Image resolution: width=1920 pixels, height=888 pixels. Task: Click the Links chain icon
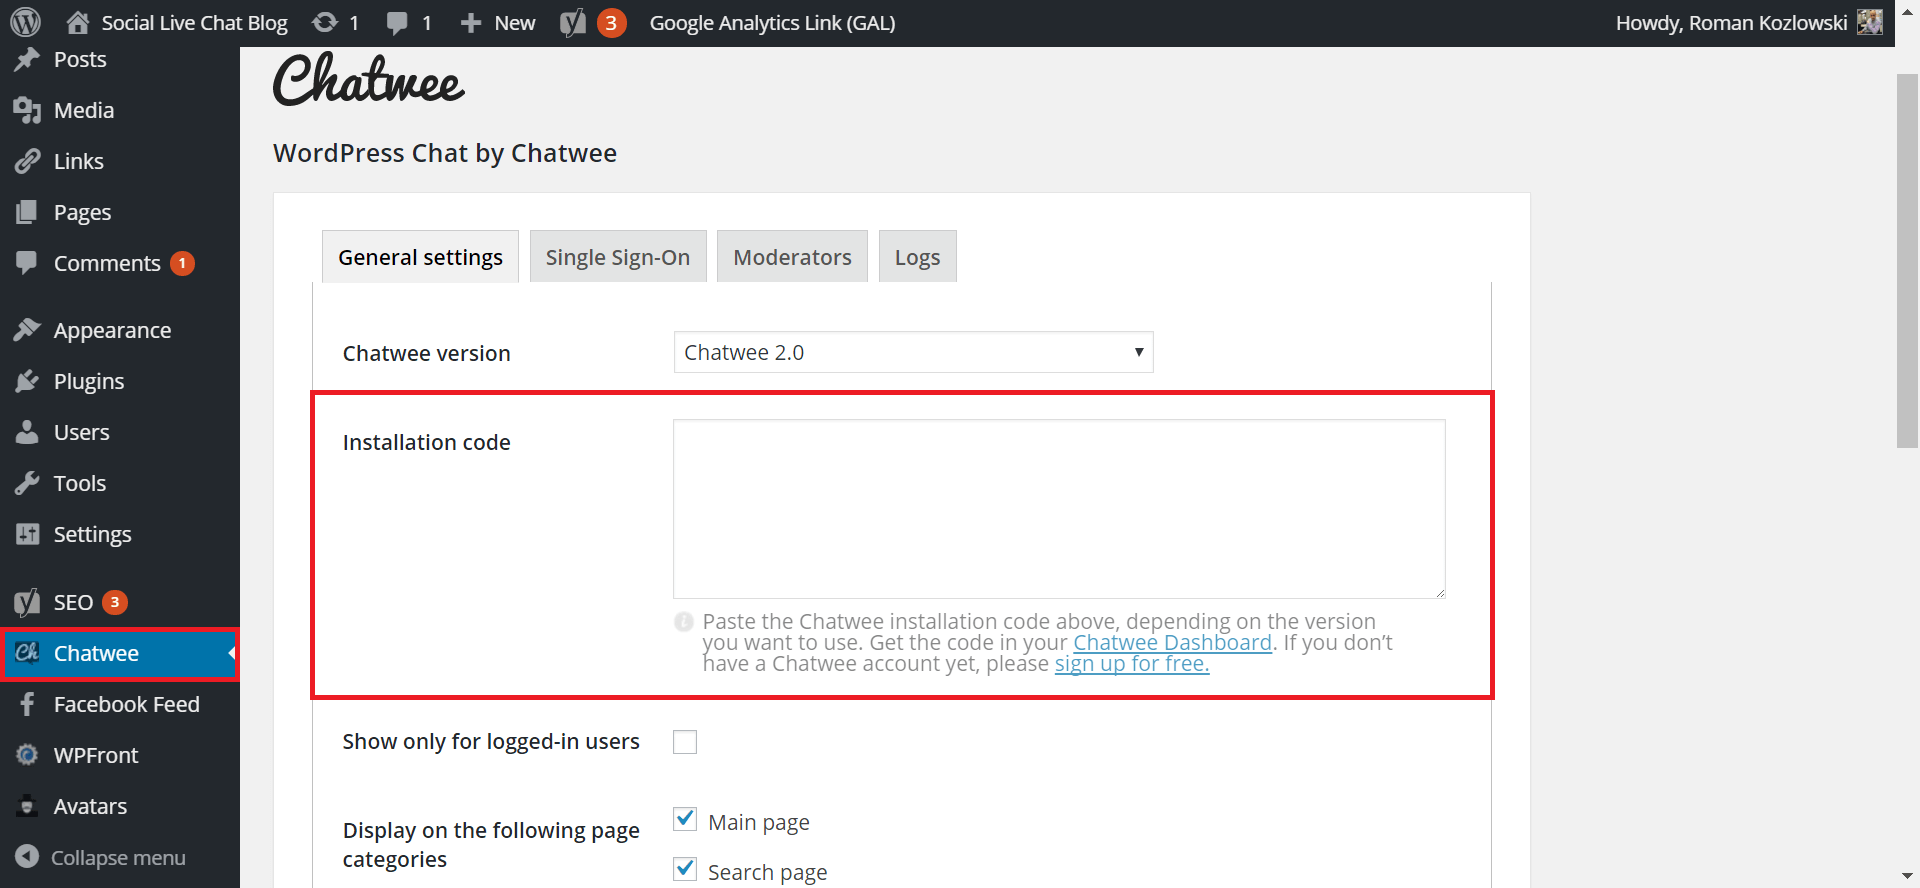click(x=27, y=161)
